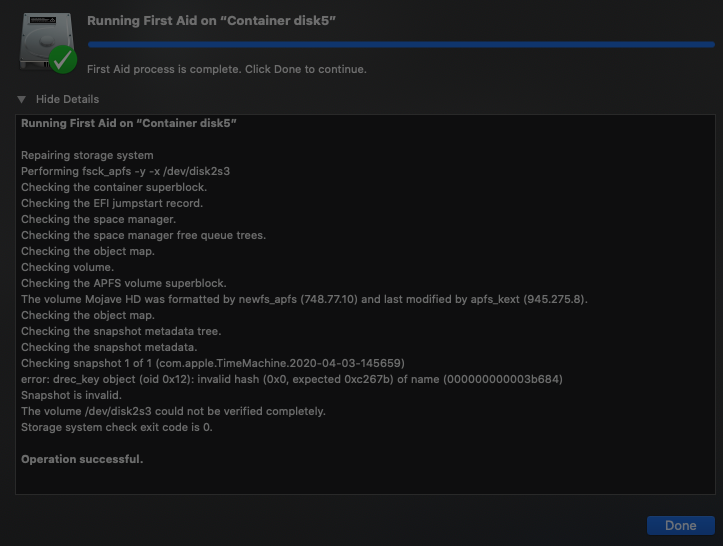Click the bold Operation successful text
Screen dimensions: 723x546
(82, 459)
